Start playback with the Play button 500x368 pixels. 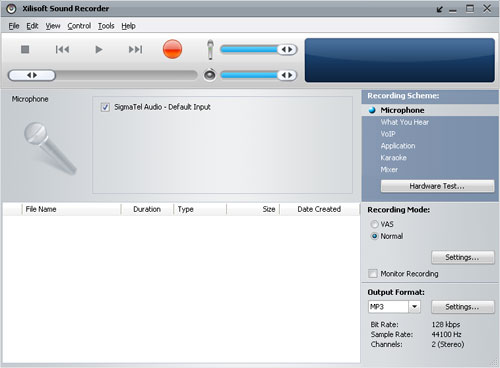pyautogui.click(x=99, y=49)
